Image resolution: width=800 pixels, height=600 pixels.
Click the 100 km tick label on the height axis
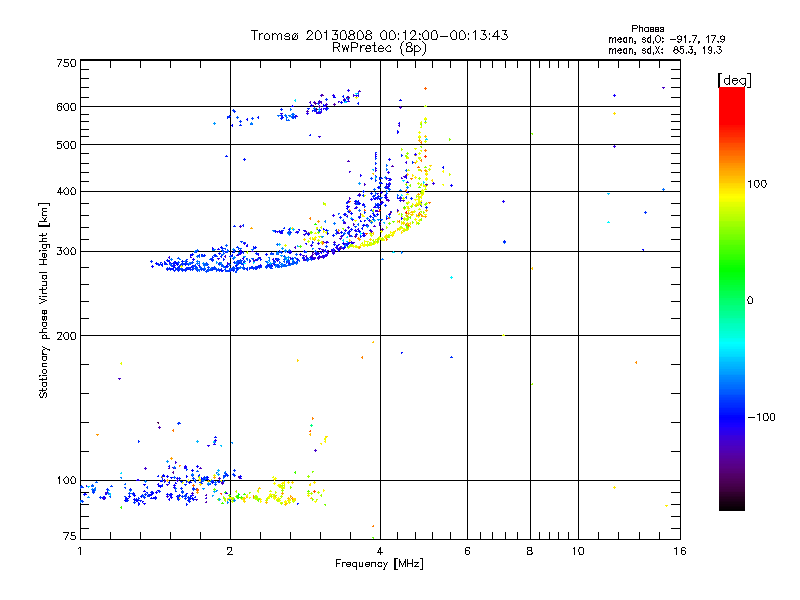(66, 481)
